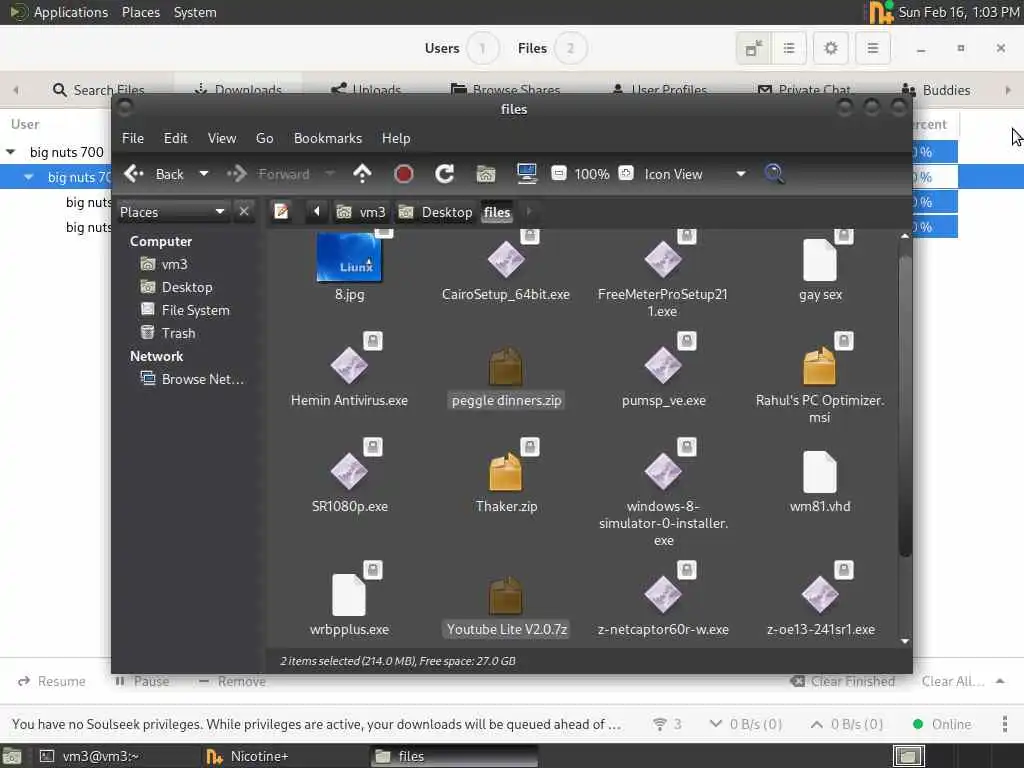The width and height of the screenshot is (1024, 768).
Task: Close the Places sidebar pane
Action: [x=244, y=212]
